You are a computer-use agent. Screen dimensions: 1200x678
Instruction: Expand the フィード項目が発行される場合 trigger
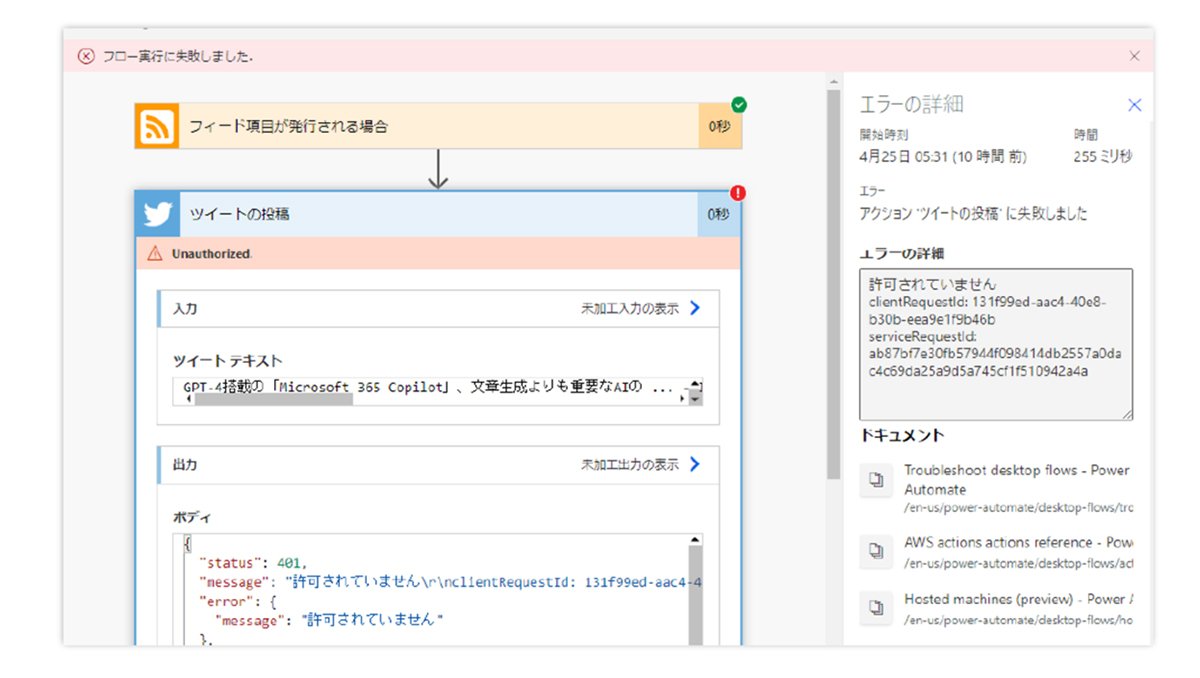click(439, 126)
